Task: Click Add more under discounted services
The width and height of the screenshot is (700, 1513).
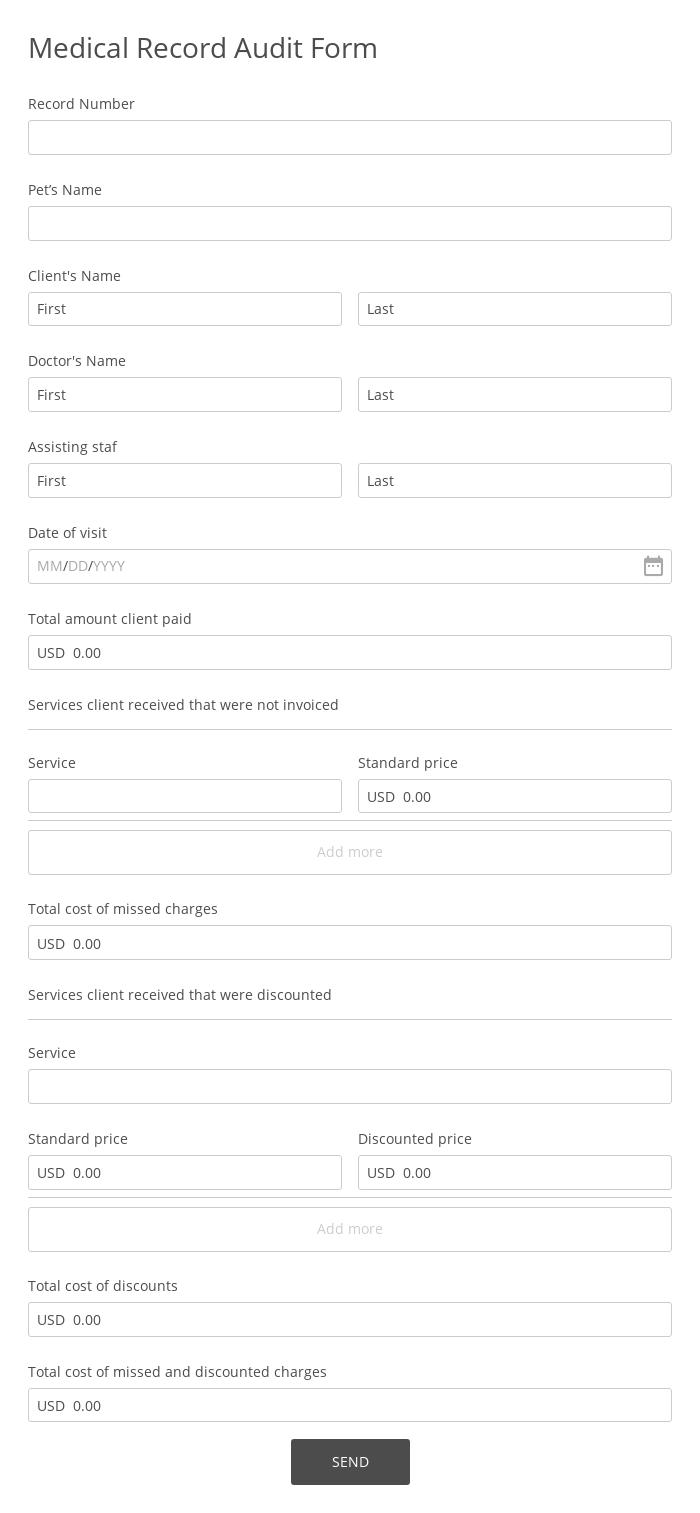Action: [350, 1229]
